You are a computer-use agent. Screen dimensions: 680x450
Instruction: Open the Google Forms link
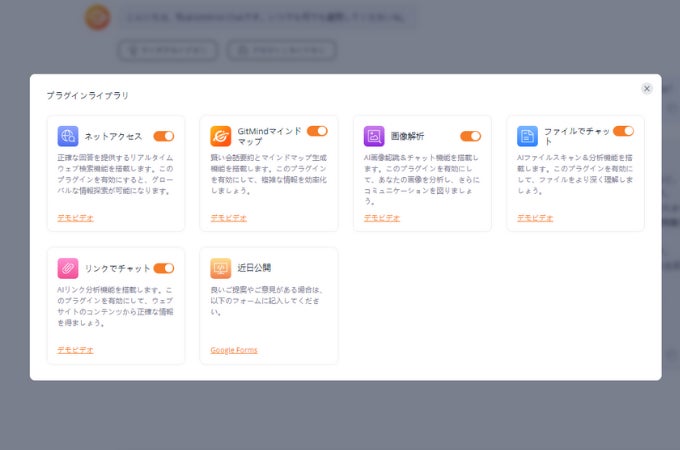point(234,350)
